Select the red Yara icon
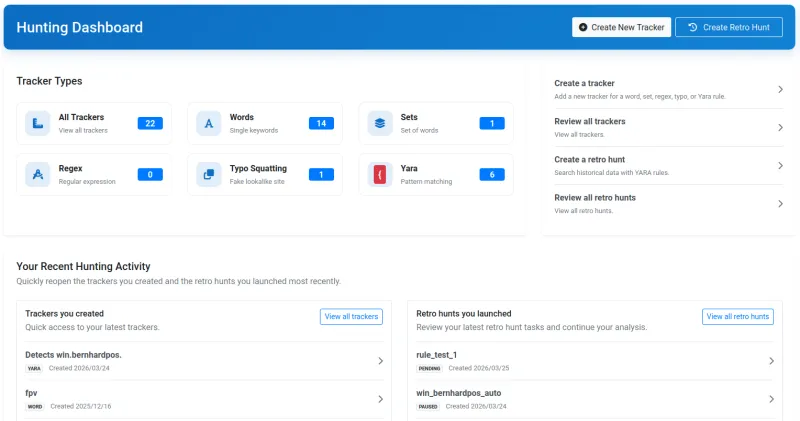 380,175
